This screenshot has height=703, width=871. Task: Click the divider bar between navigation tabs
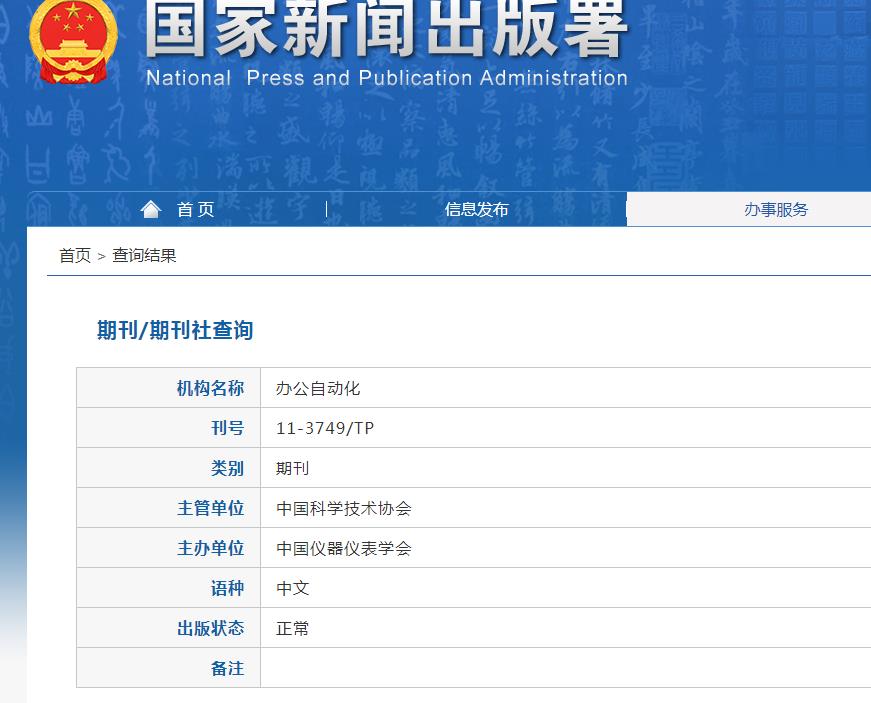[x=326, y=209]
